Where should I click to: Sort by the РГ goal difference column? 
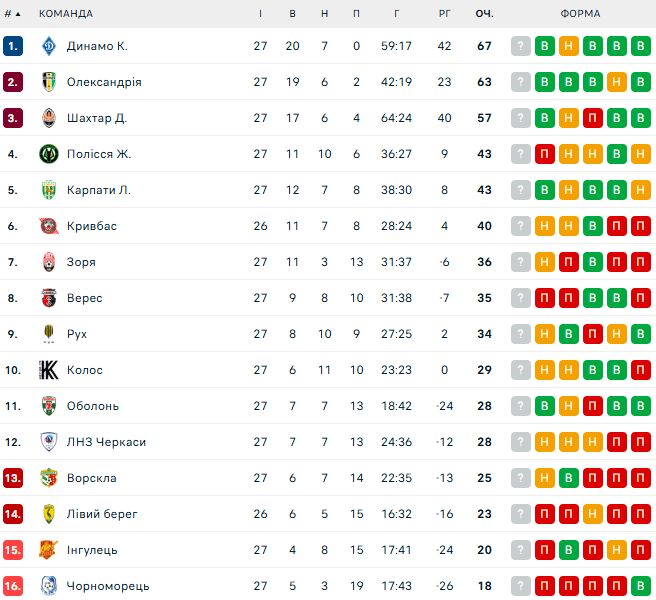pos(445,14)
